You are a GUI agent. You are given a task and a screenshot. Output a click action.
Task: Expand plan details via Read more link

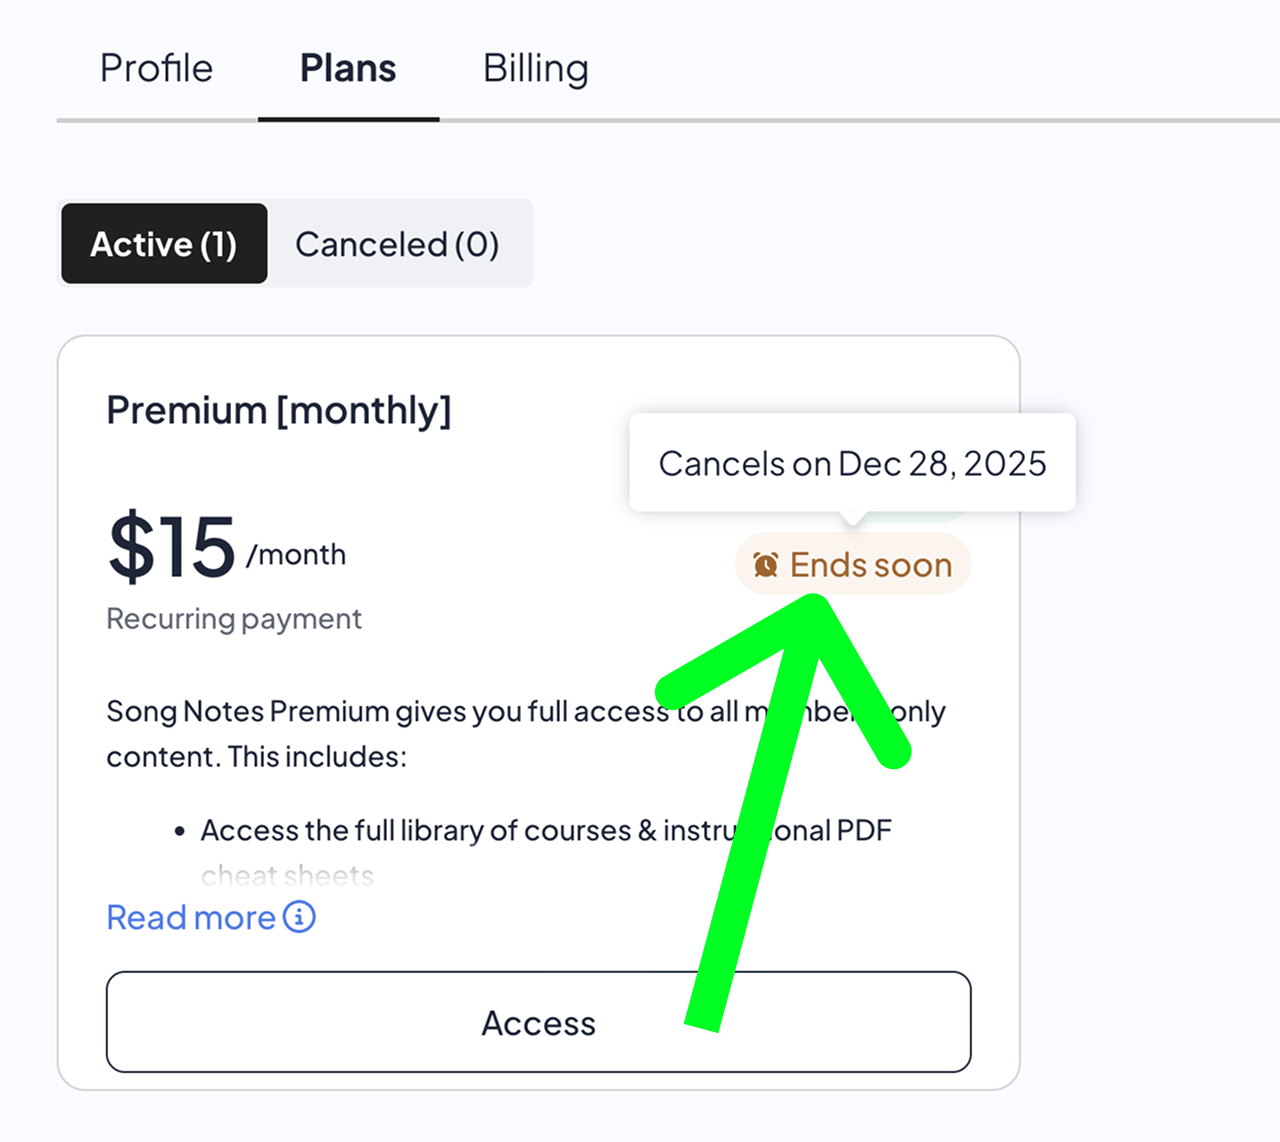tap(191, 917)
